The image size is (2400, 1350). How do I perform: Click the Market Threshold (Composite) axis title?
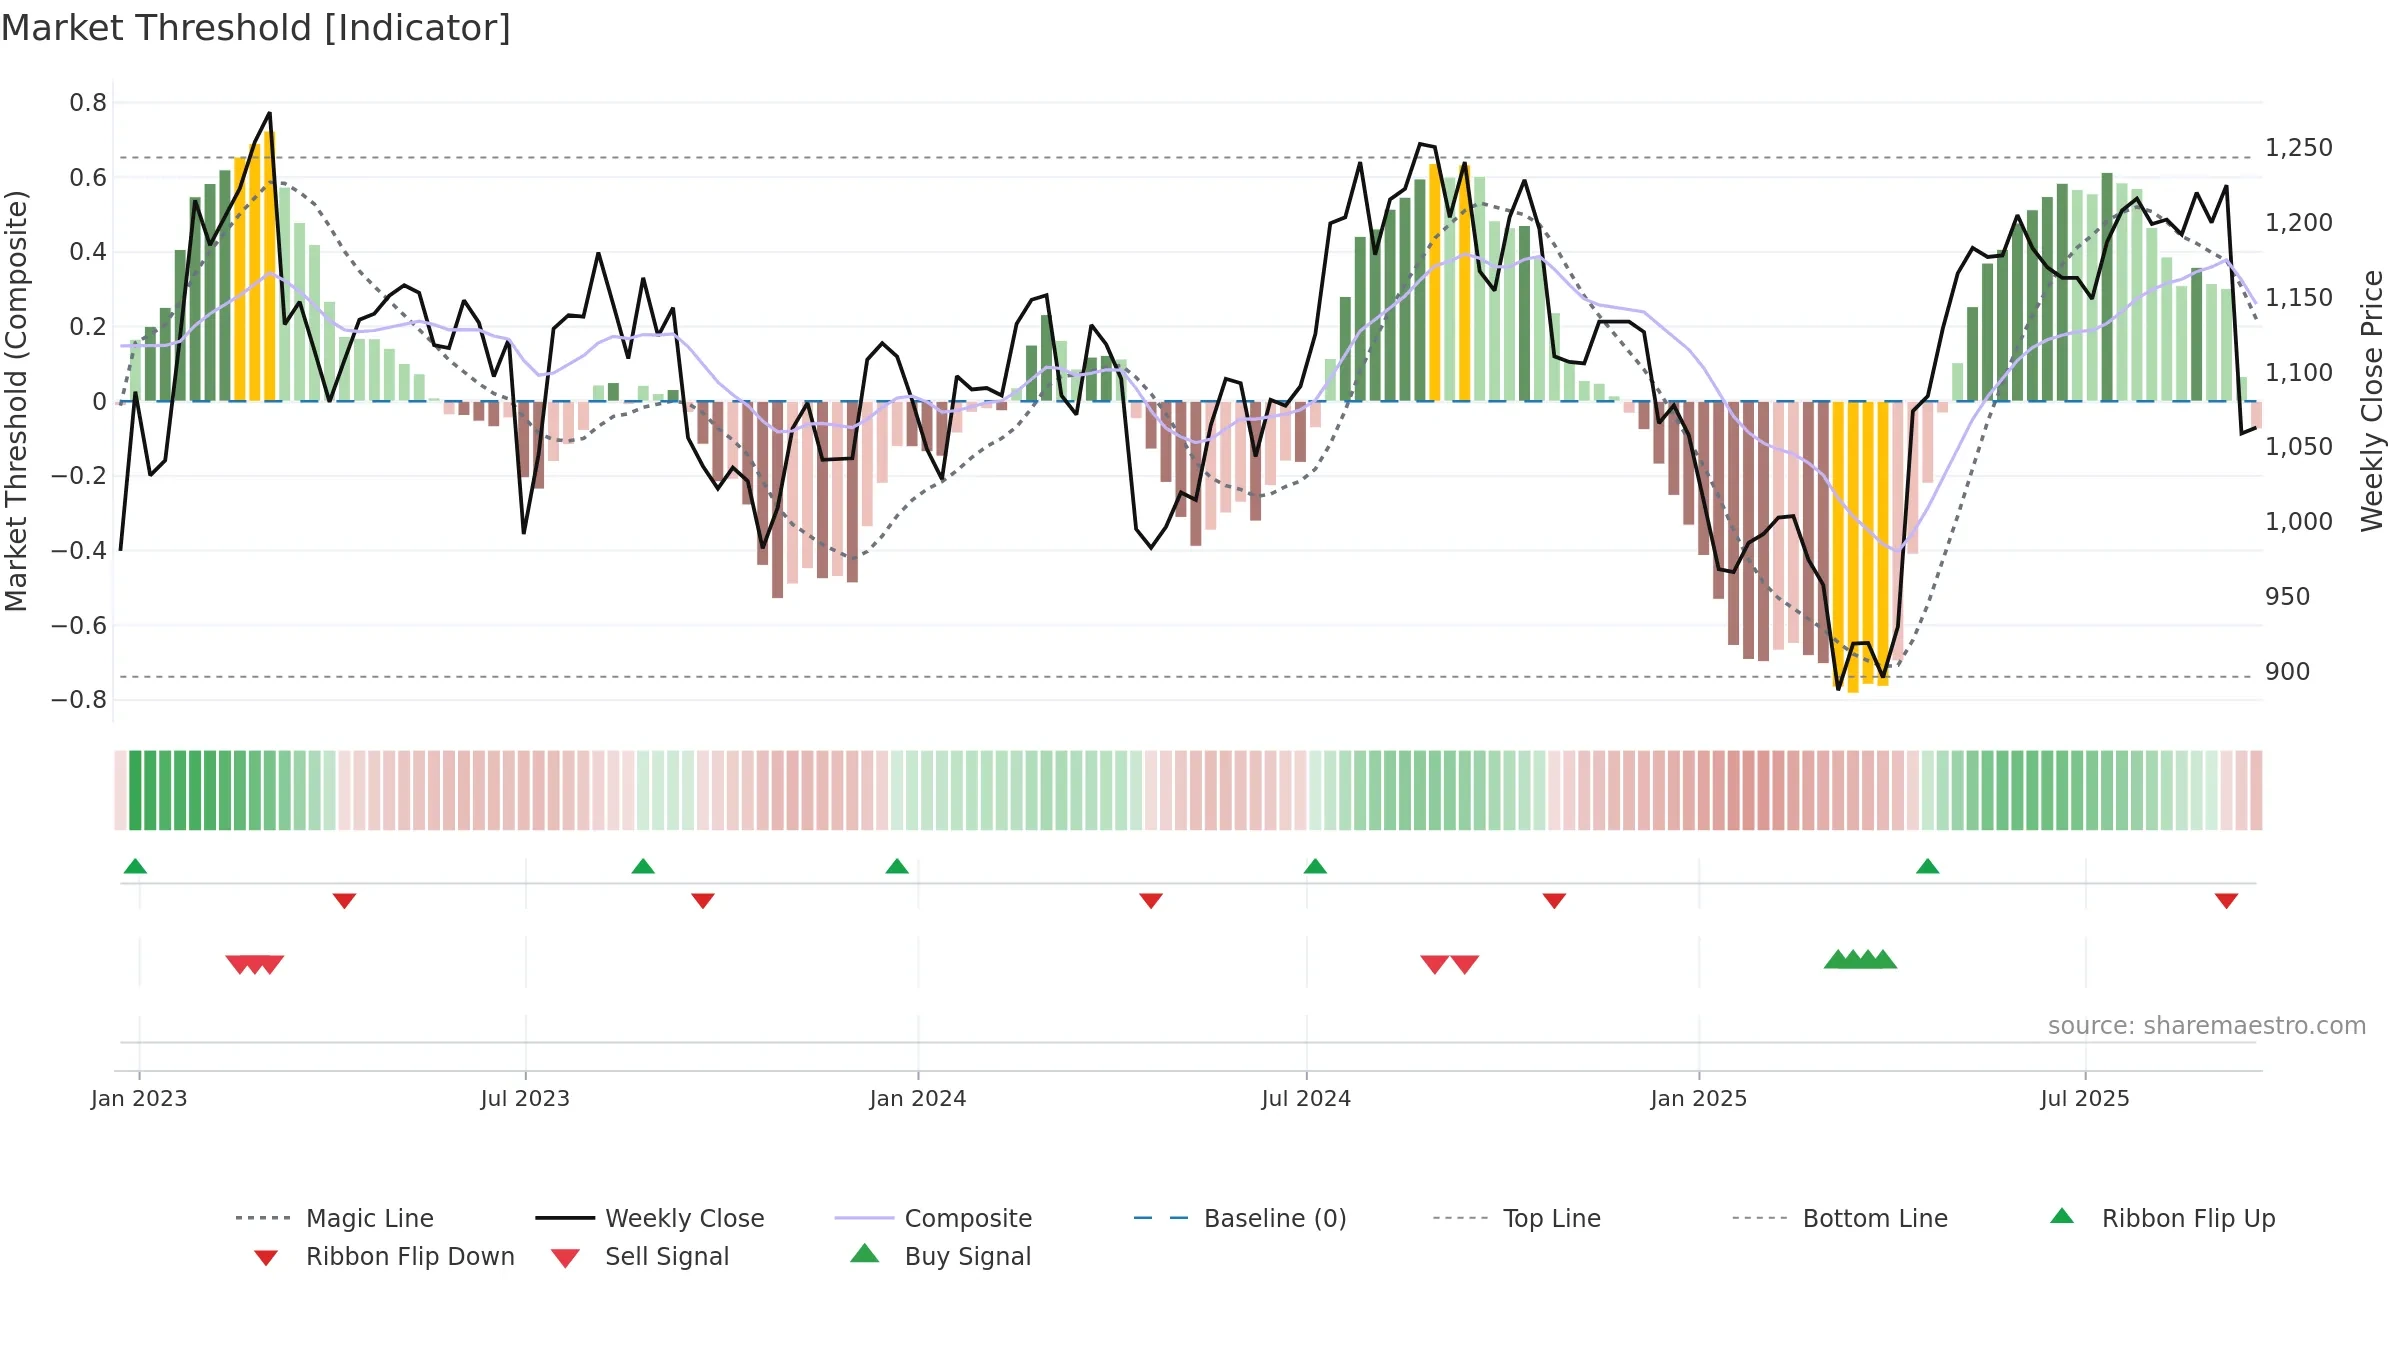[x=16, y=401]
